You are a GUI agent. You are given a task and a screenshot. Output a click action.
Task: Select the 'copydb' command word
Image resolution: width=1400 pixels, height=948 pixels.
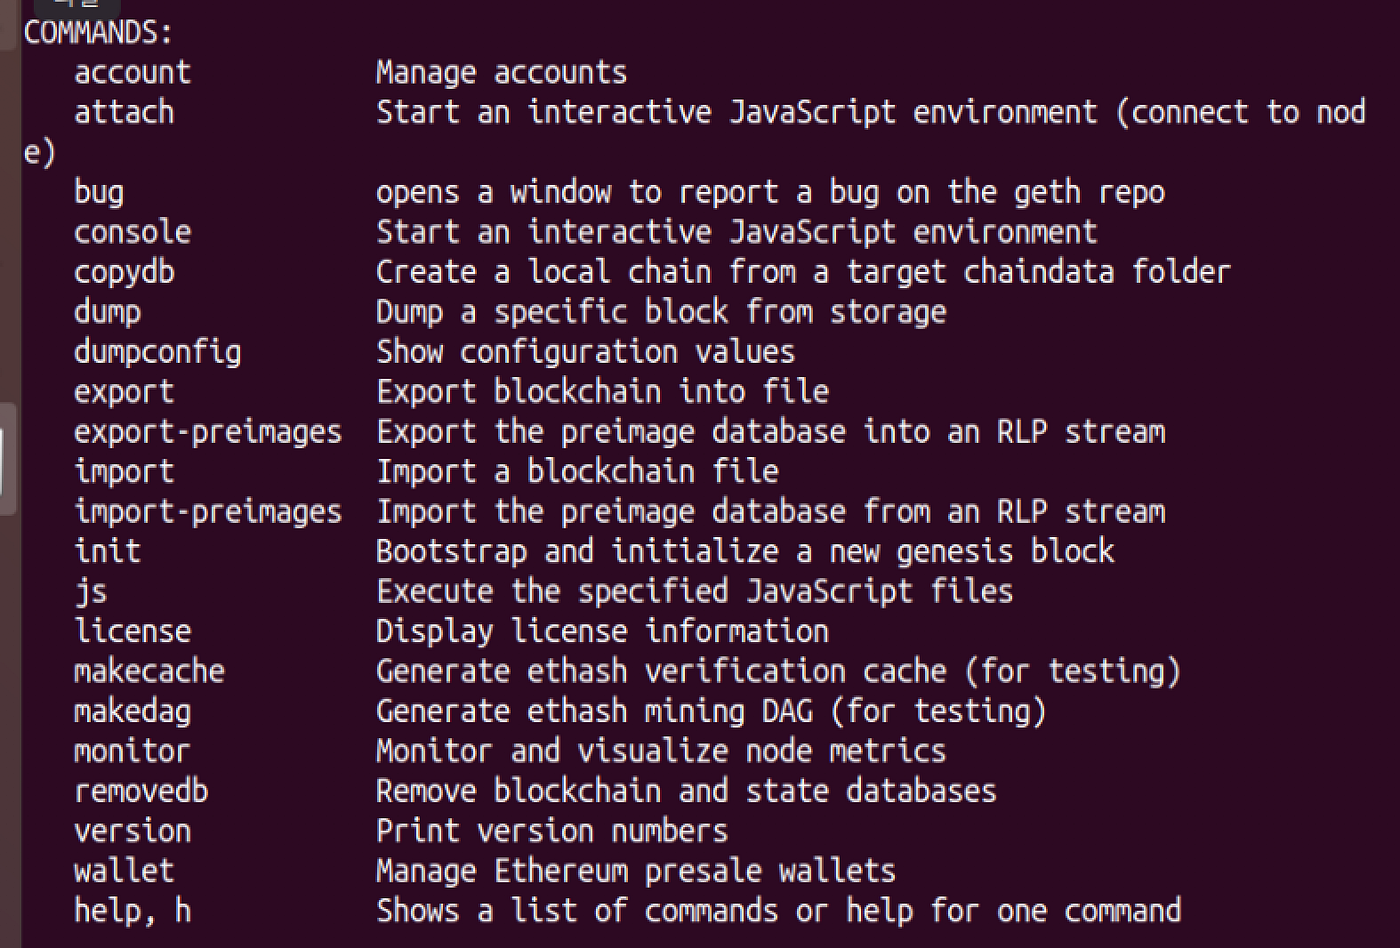click(x=124, y=273)
